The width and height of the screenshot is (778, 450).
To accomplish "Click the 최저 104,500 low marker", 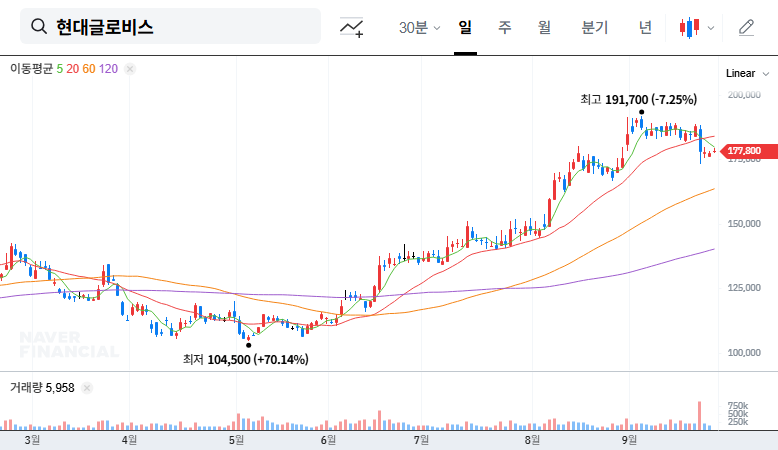I will (246, 359).
